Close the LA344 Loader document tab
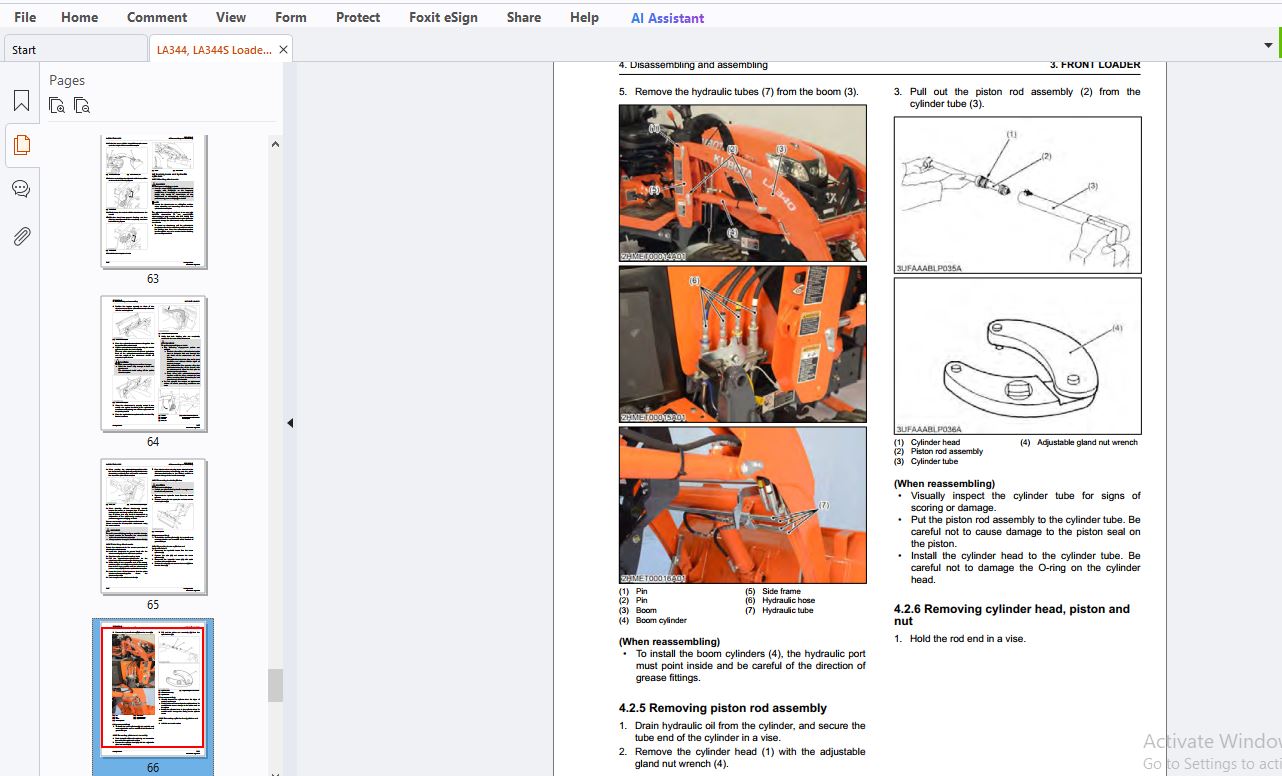The height and width of the screenshot is (776, 1282). pyautogui.click(x=283, y=49)
